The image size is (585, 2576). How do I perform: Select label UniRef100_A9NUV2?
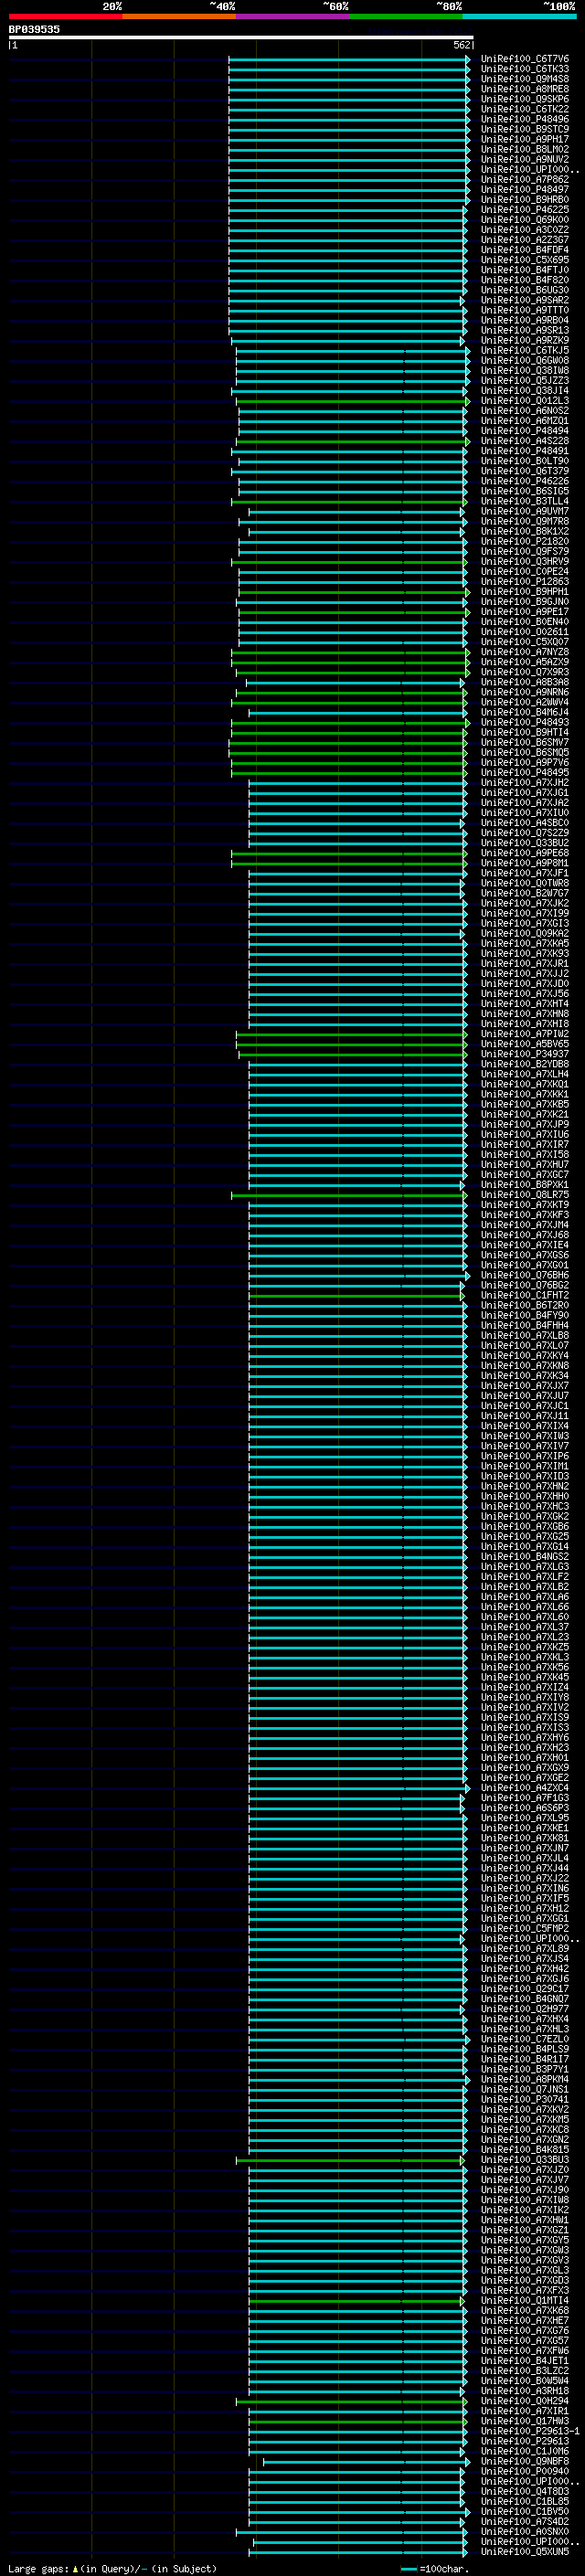(x=525, y=159)
